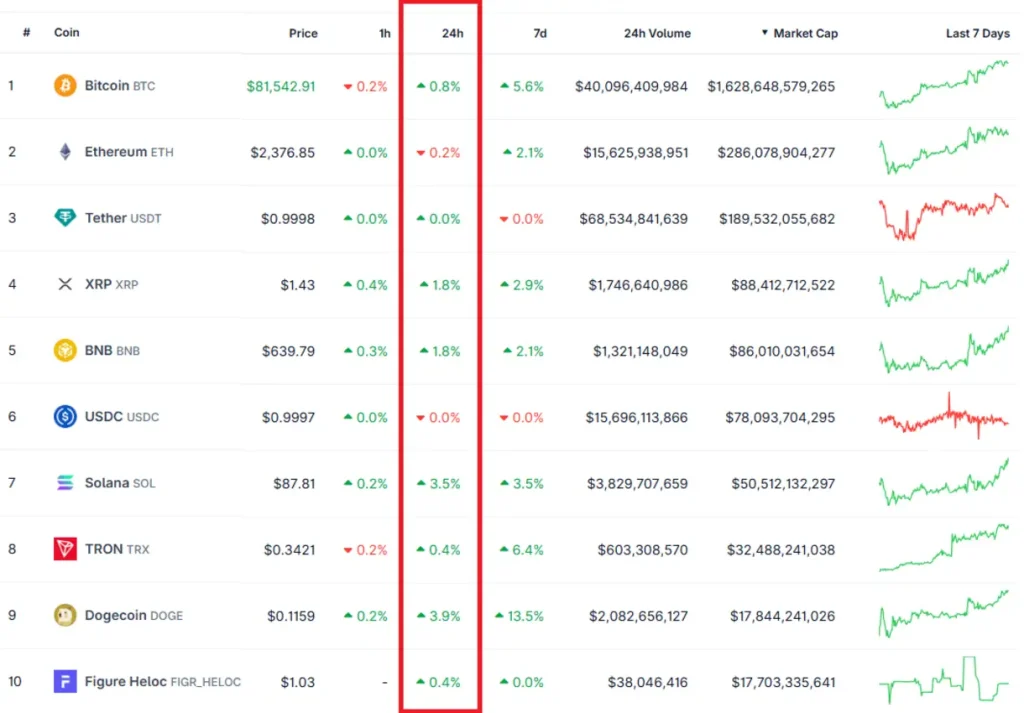This screenshot has width=1024, height=713.
Task: Click the Last 7 Days header
Action: (x=978, y=33)
